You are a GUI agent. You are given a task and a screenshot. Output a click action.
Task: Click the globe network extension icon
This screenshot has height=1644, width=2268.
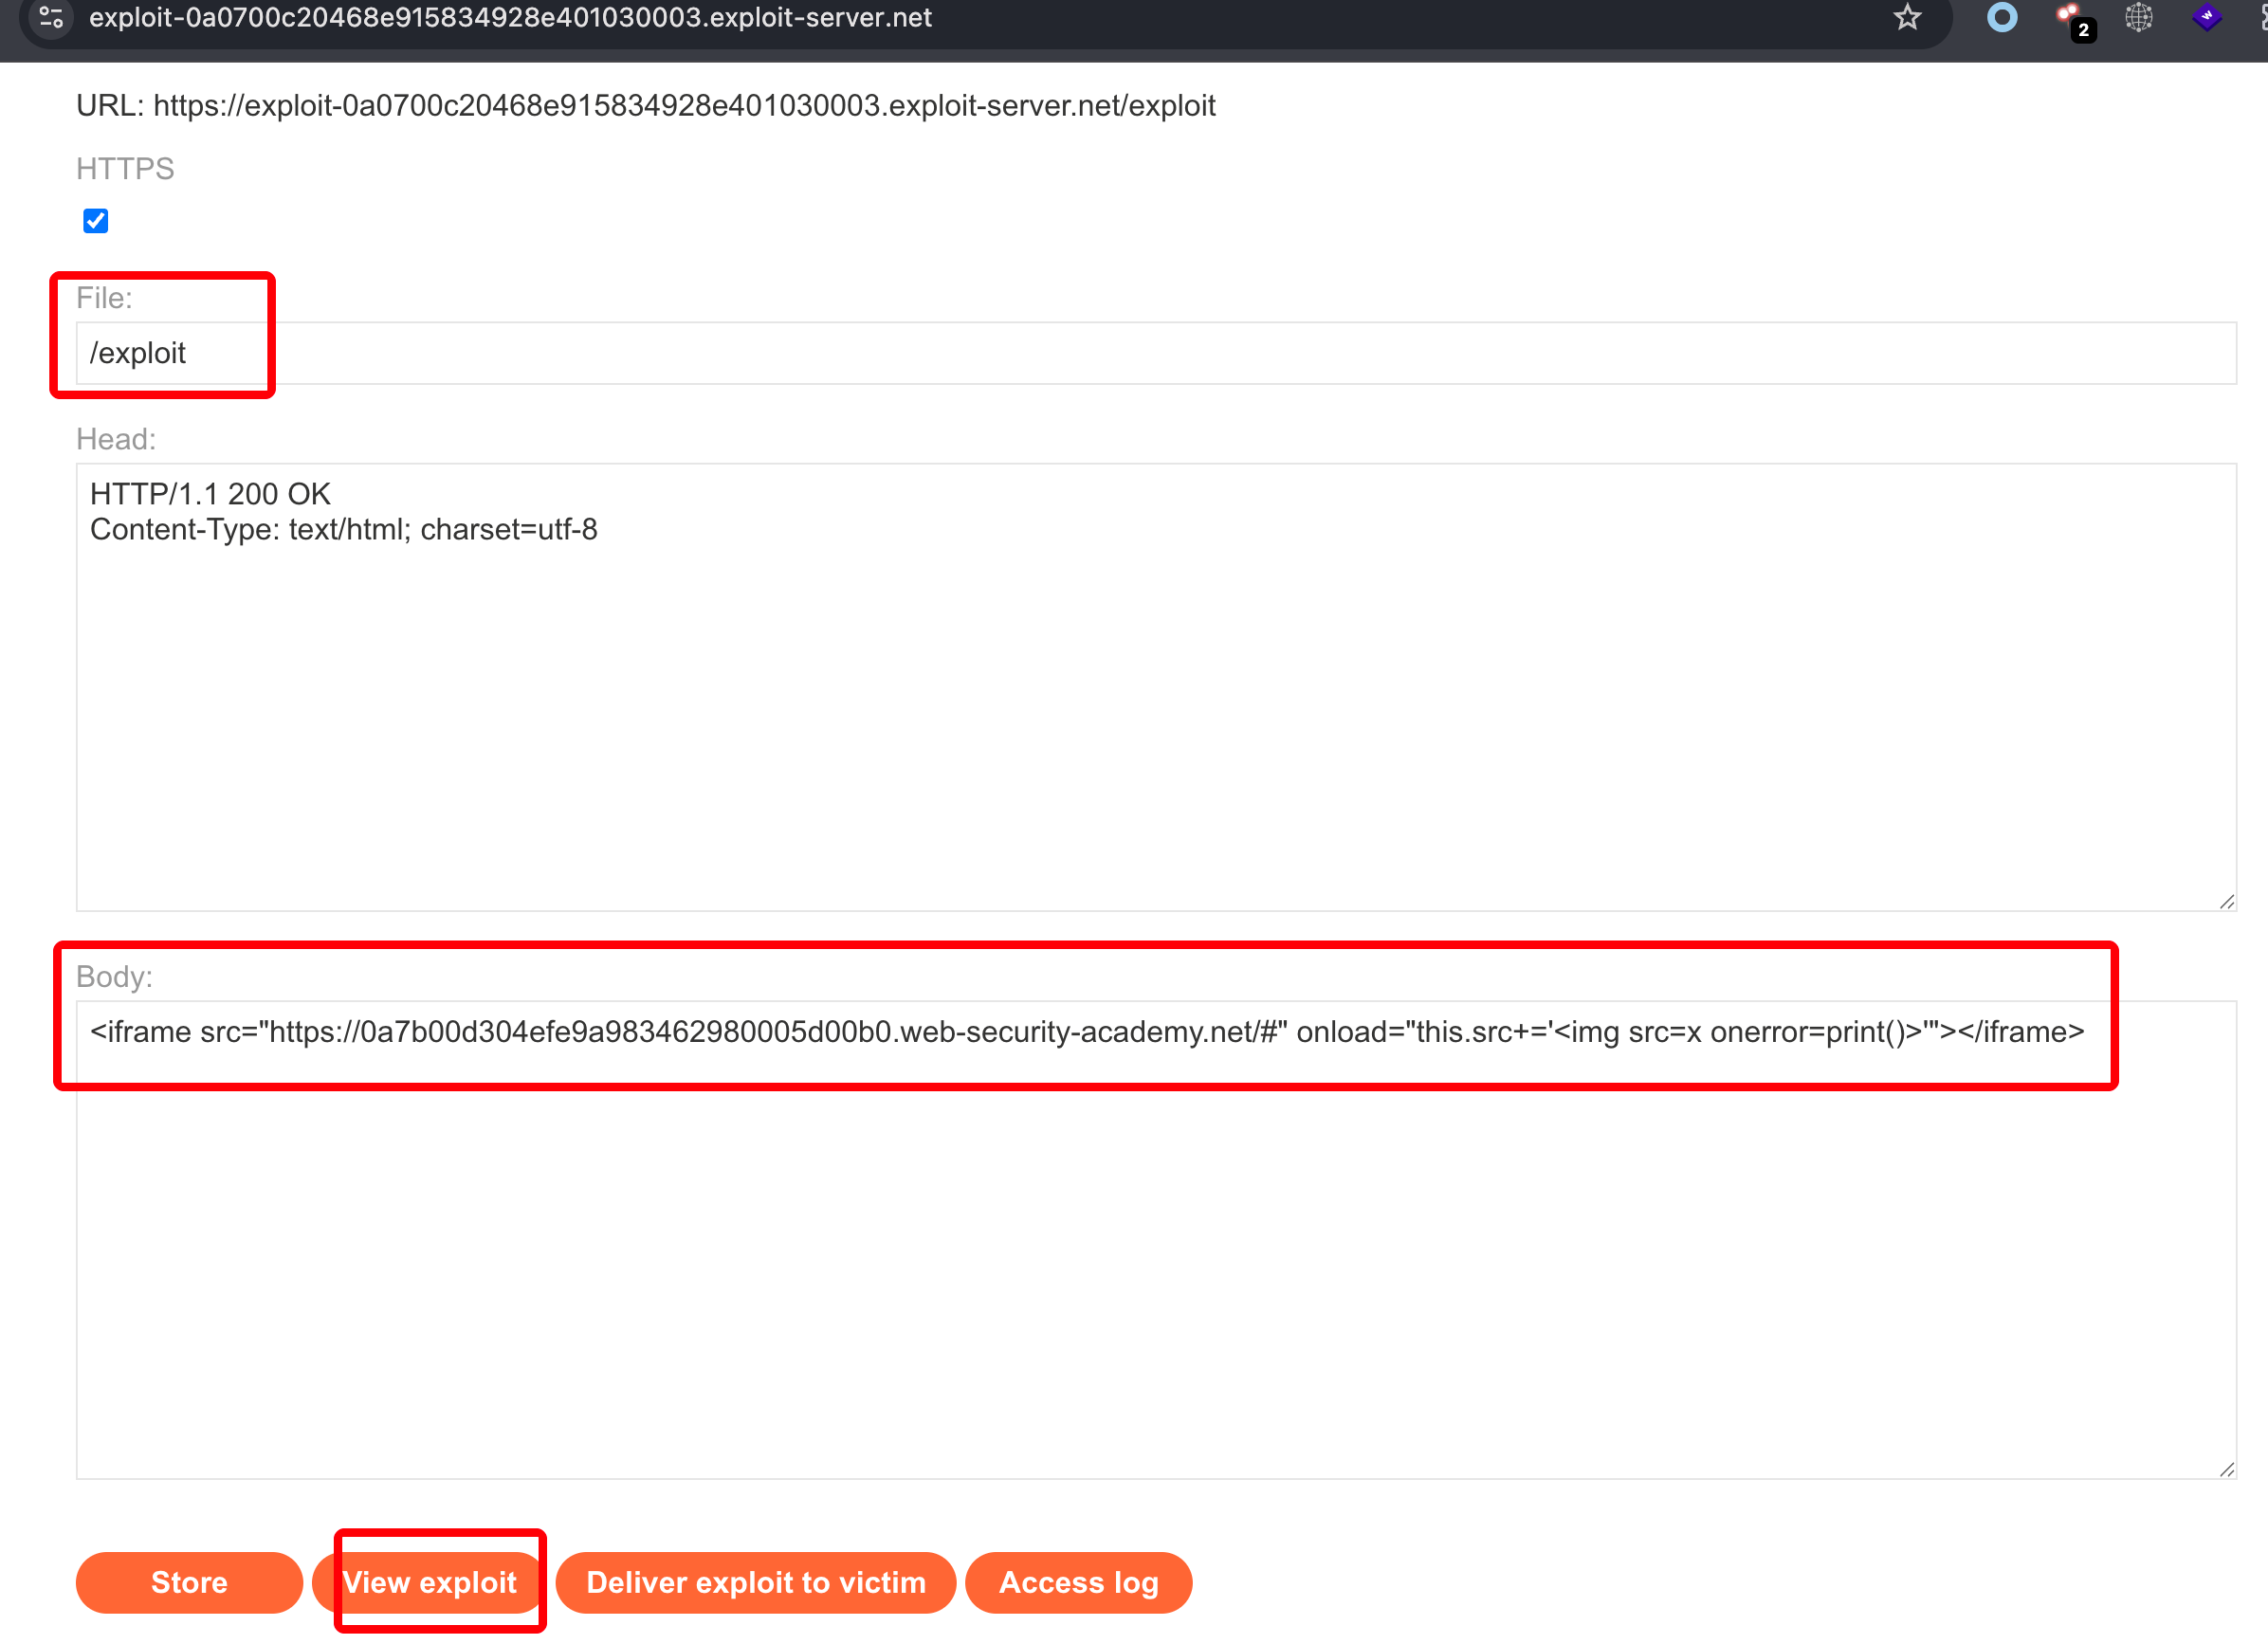pos(2139,17)
